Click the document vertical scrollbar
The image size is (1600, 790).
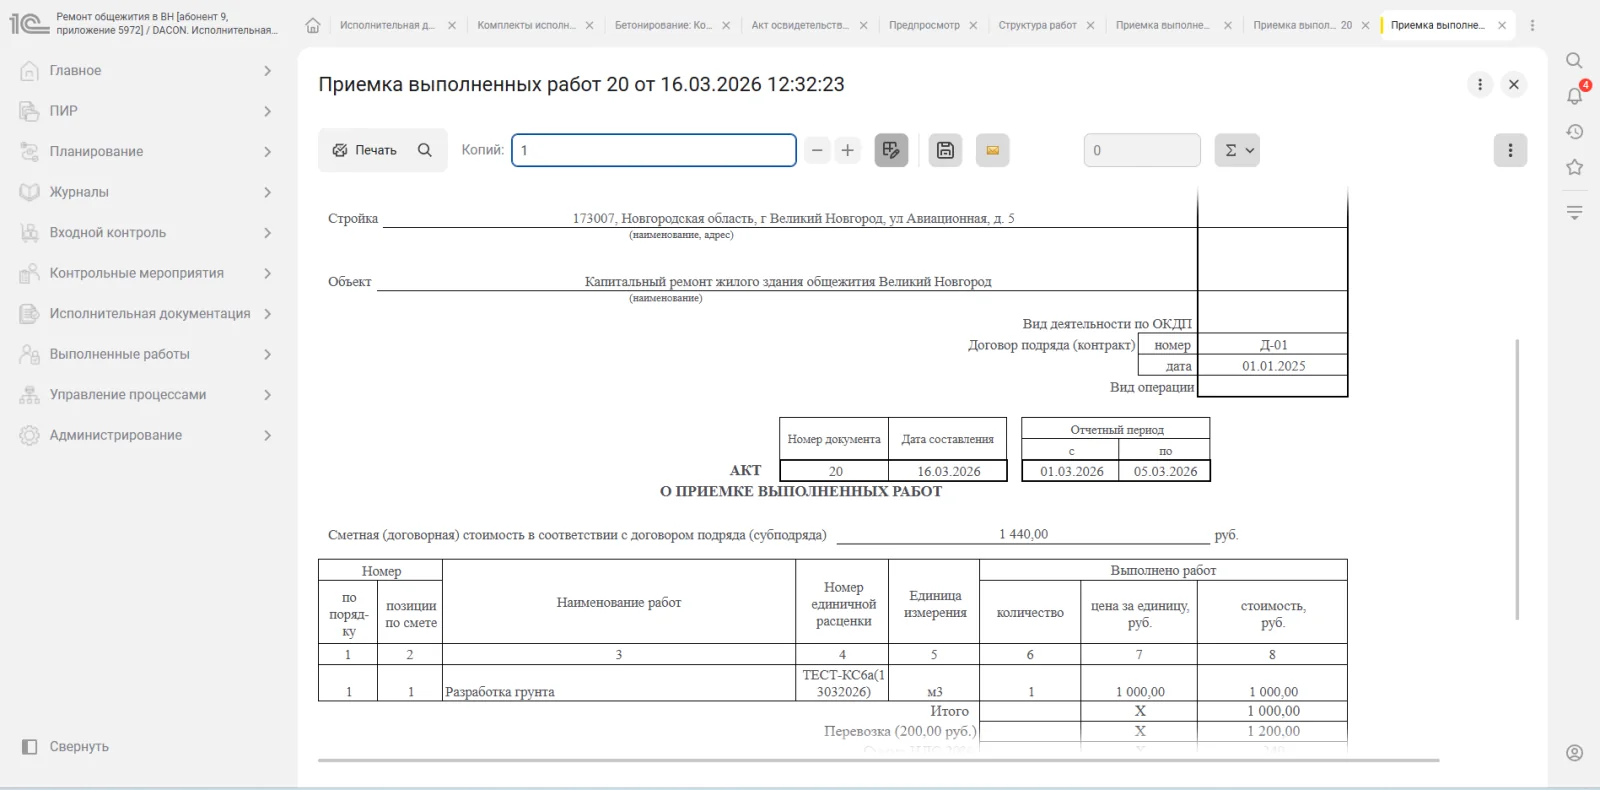coord(1517,480)
